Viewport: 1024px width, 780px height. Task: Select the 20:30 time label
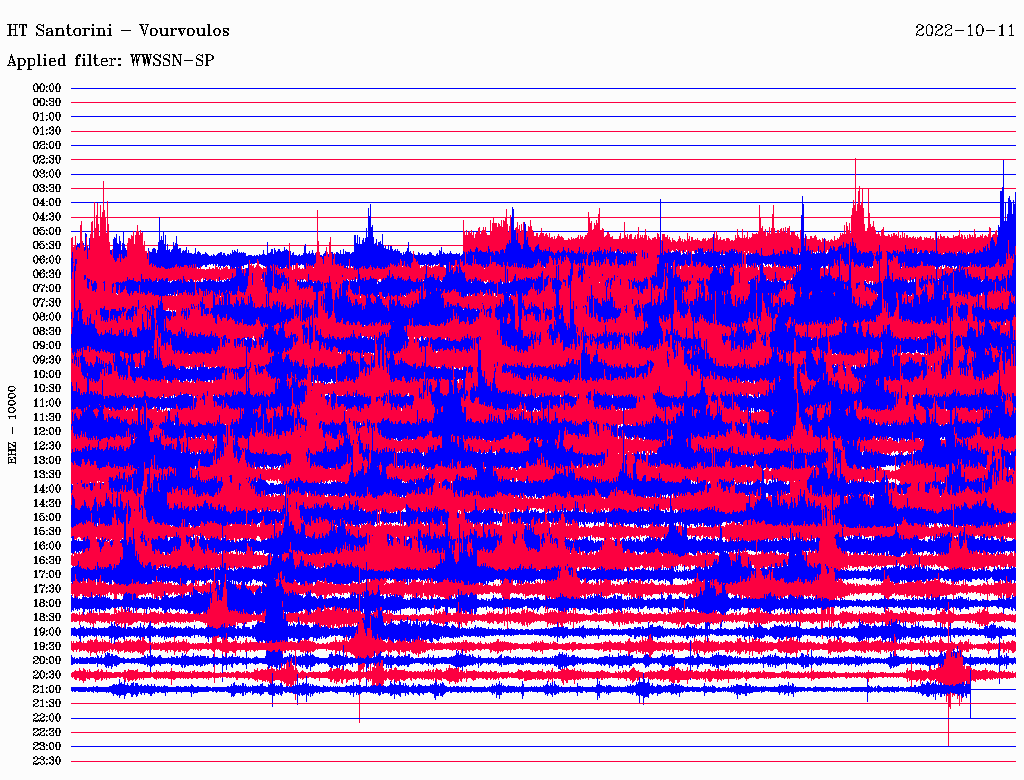coord(47,675)
